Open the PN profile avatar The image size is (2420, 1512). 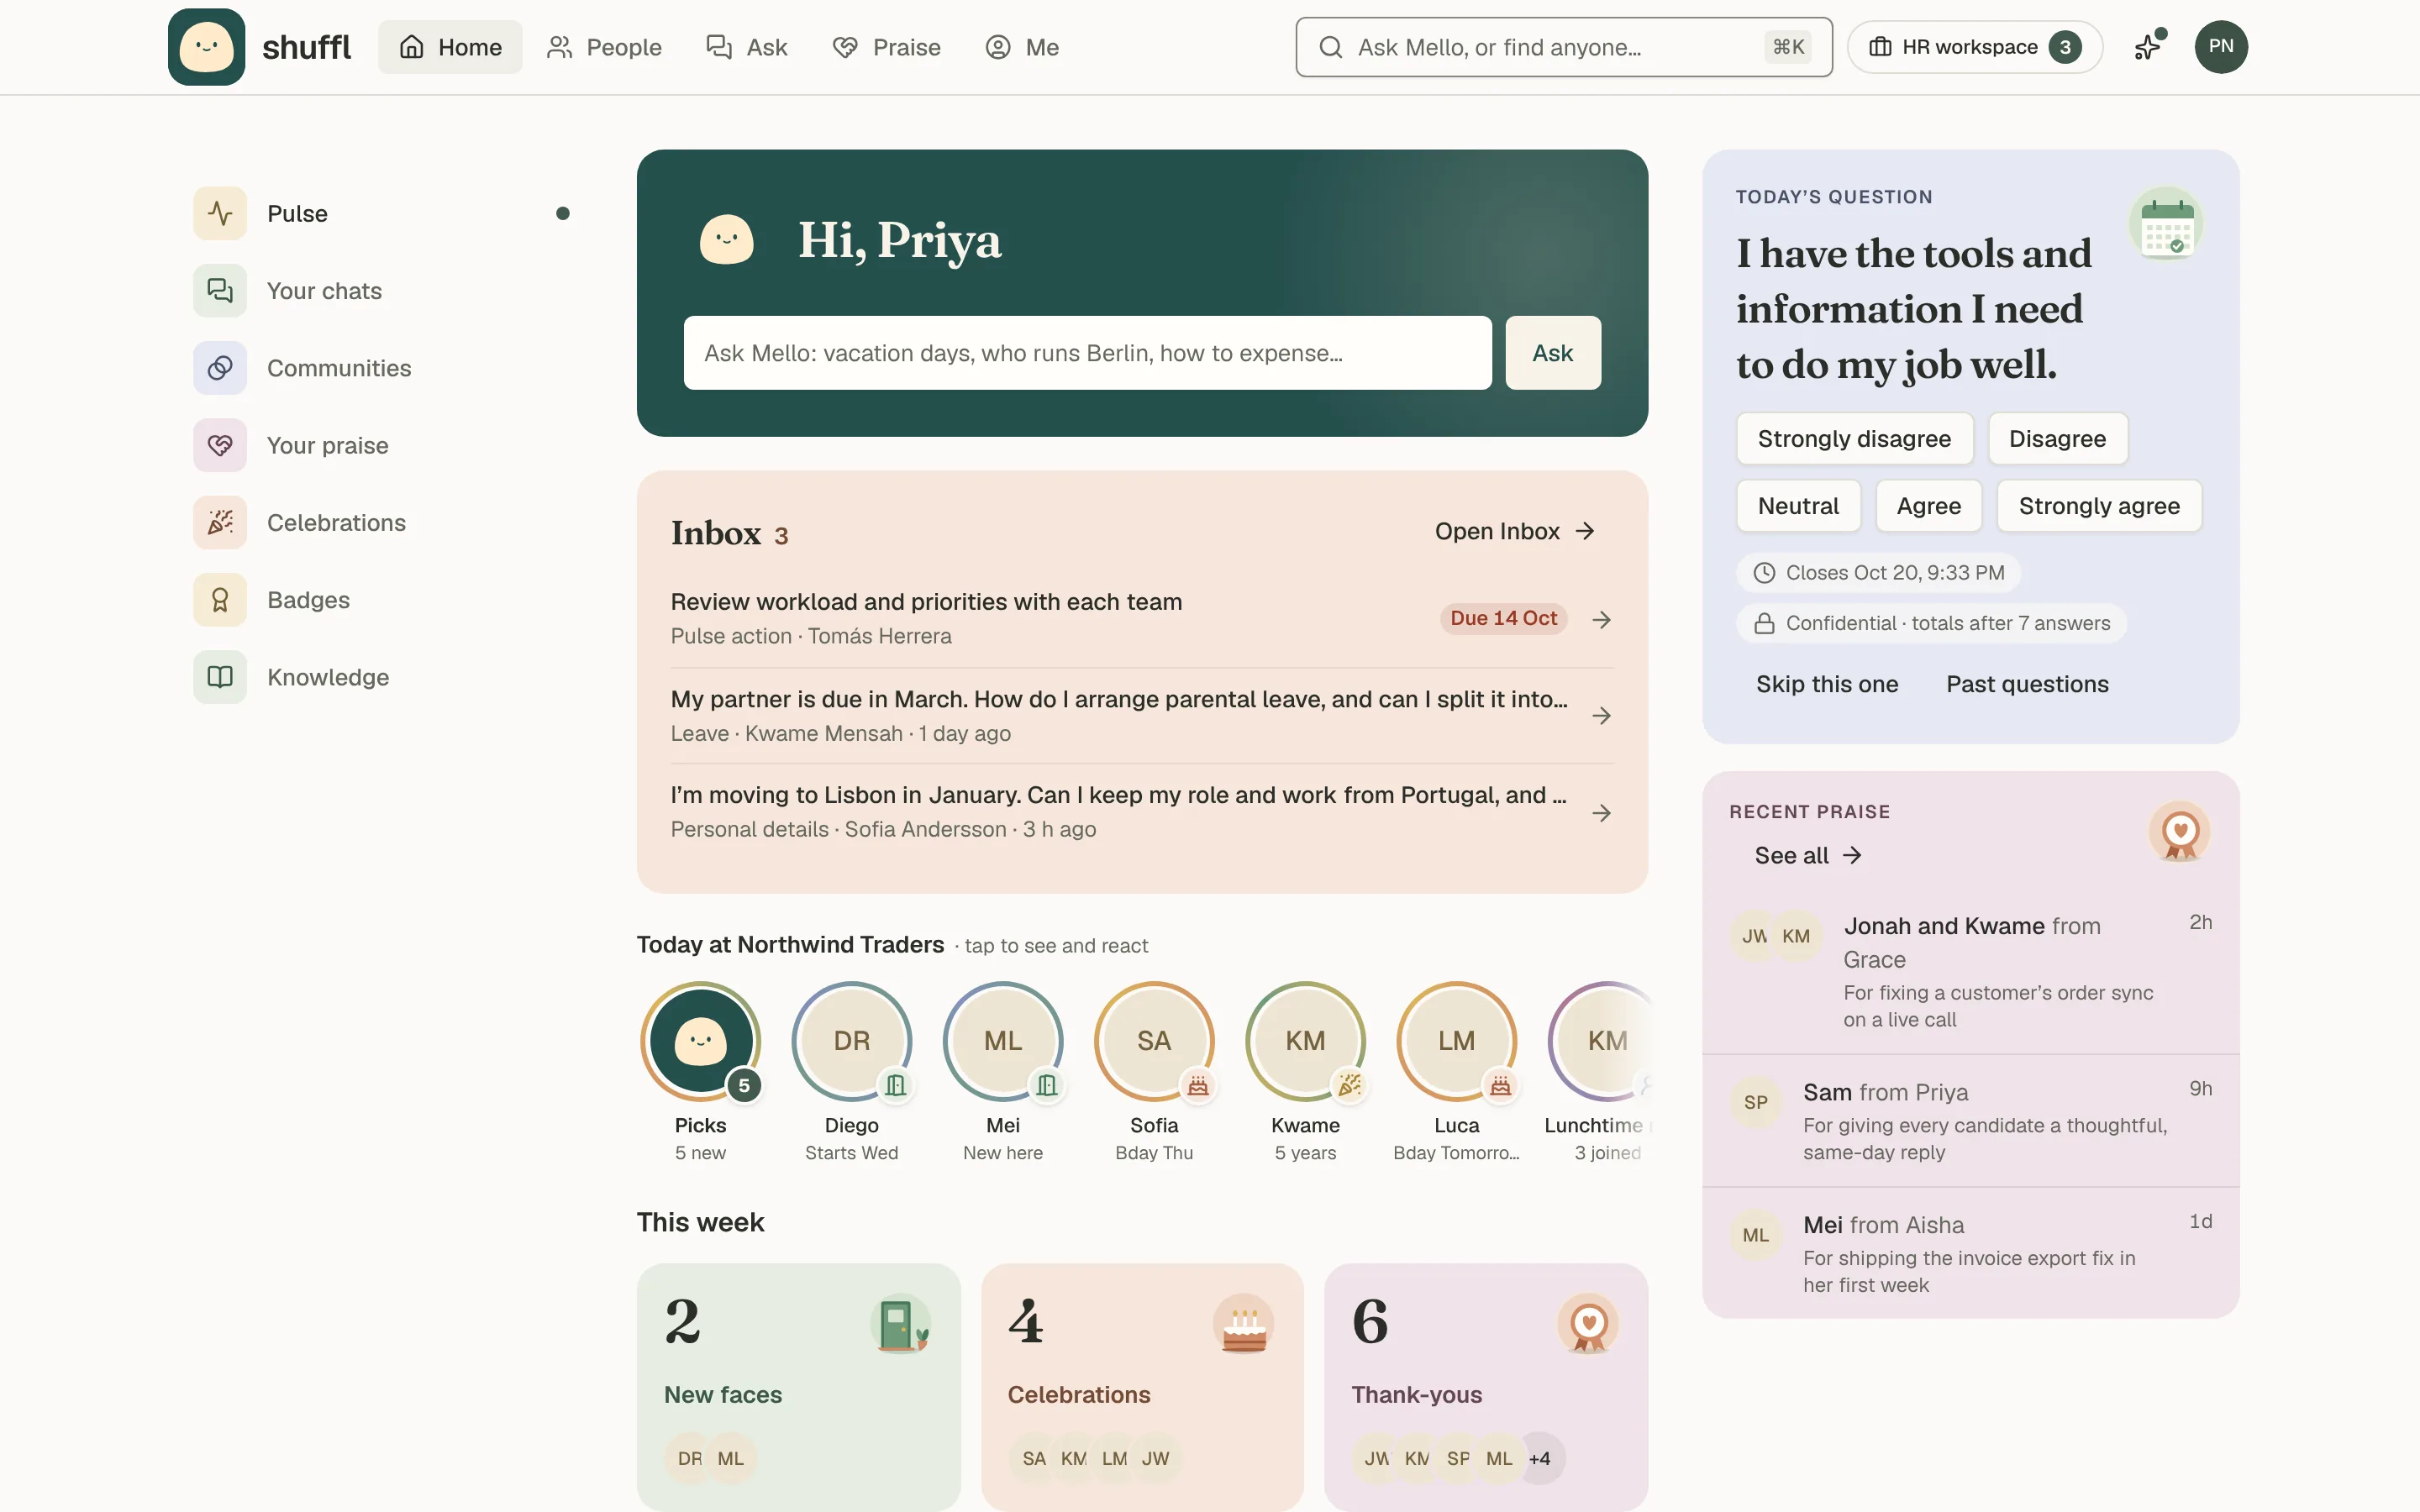click(2221, 47)
